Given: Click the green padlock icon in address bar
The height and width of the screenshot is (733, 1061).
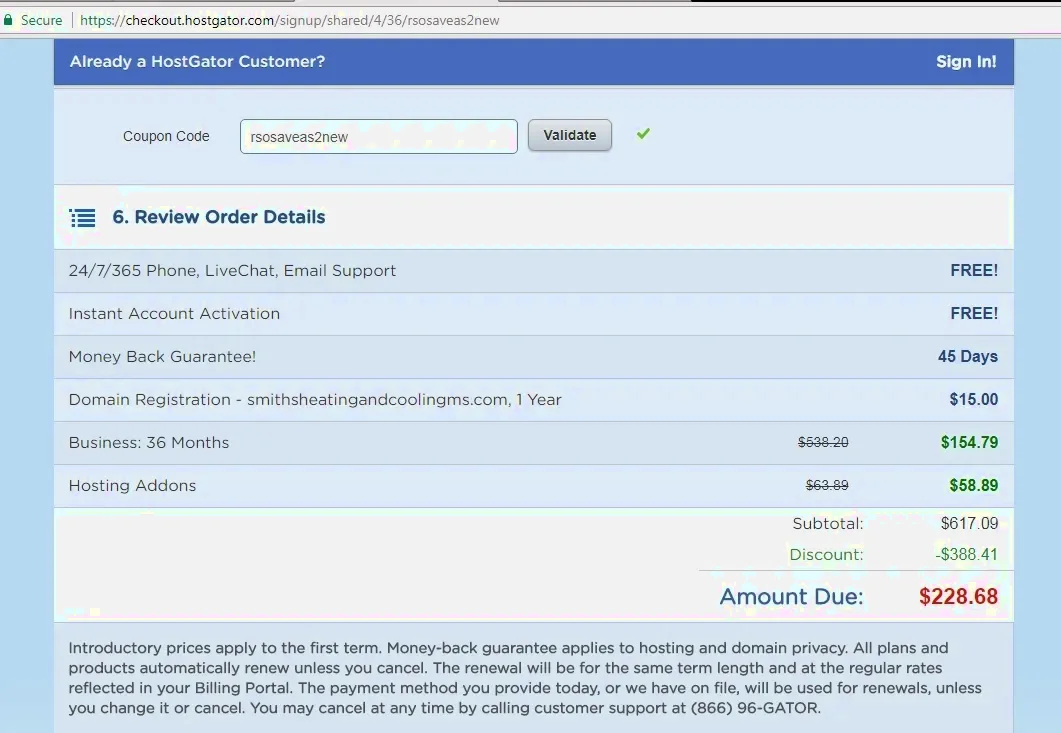Looking at the screenshot, I should (9, 20).
